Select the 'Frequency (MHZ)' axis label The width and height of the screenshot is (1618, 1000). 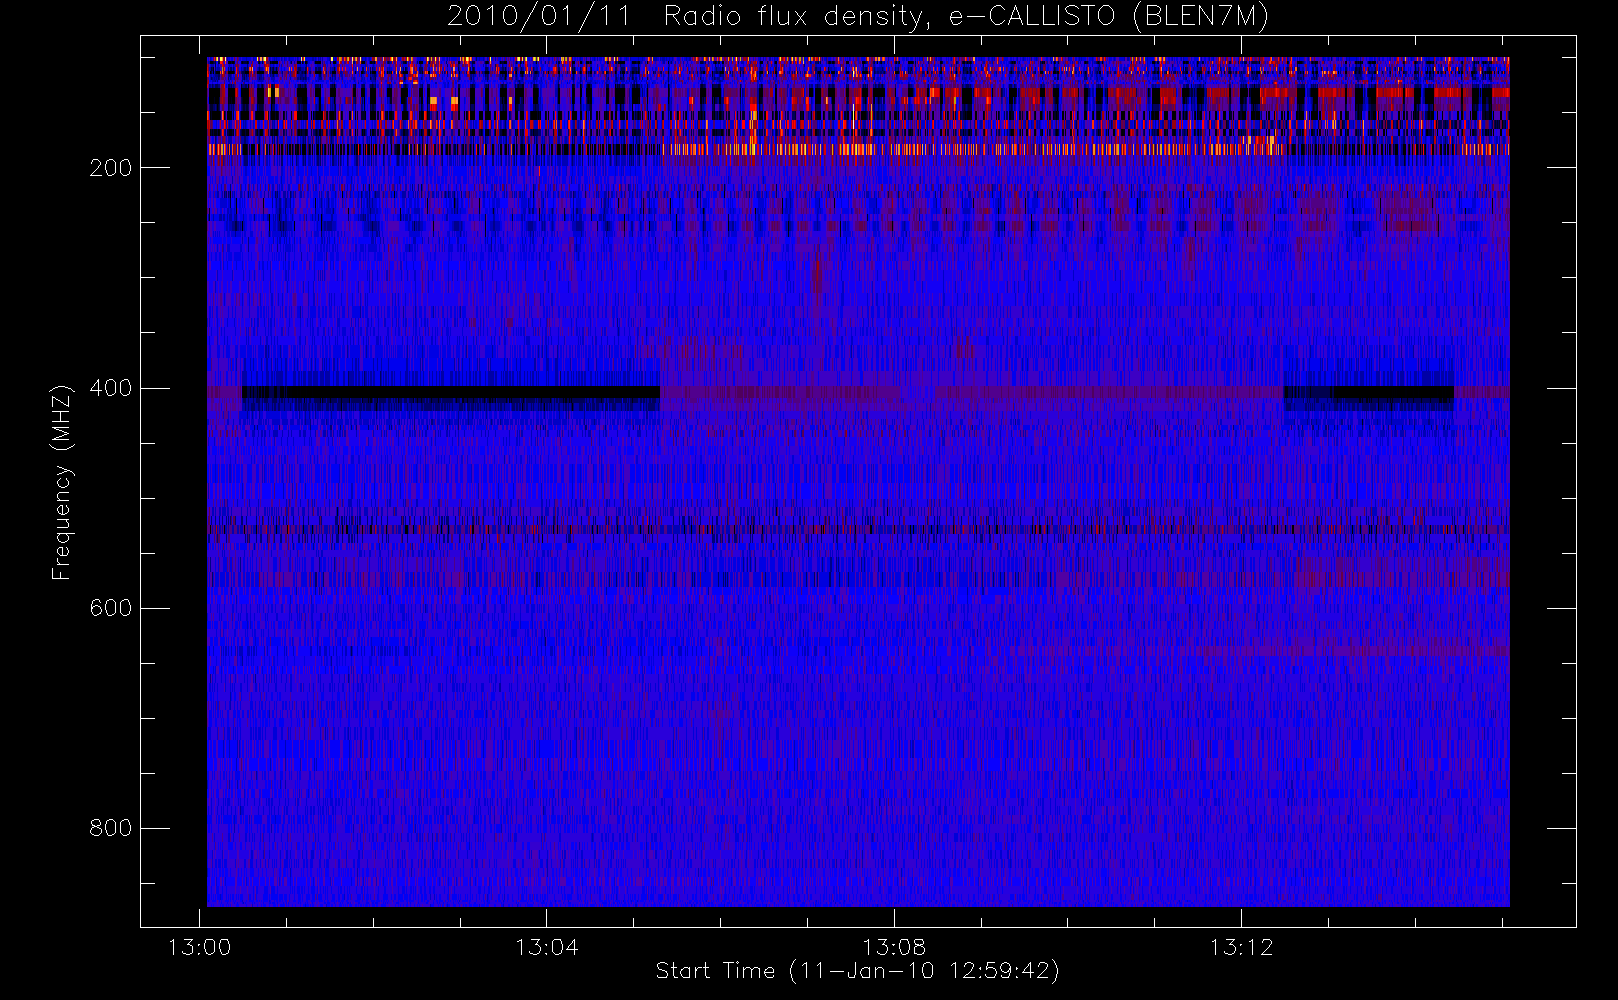62,482
